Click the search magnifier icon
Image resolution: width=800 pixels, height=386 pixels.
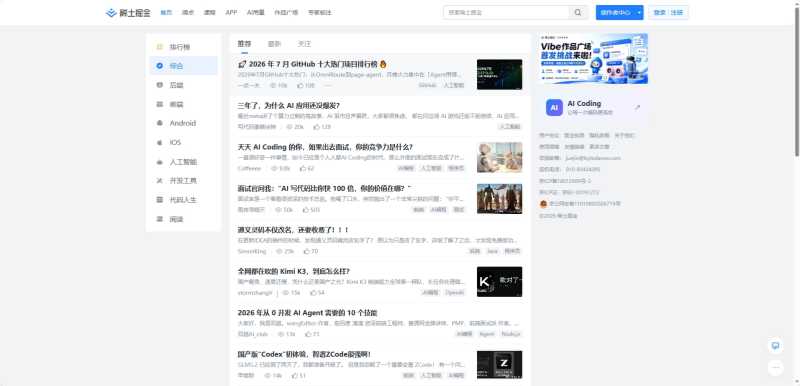pos(578,13)
